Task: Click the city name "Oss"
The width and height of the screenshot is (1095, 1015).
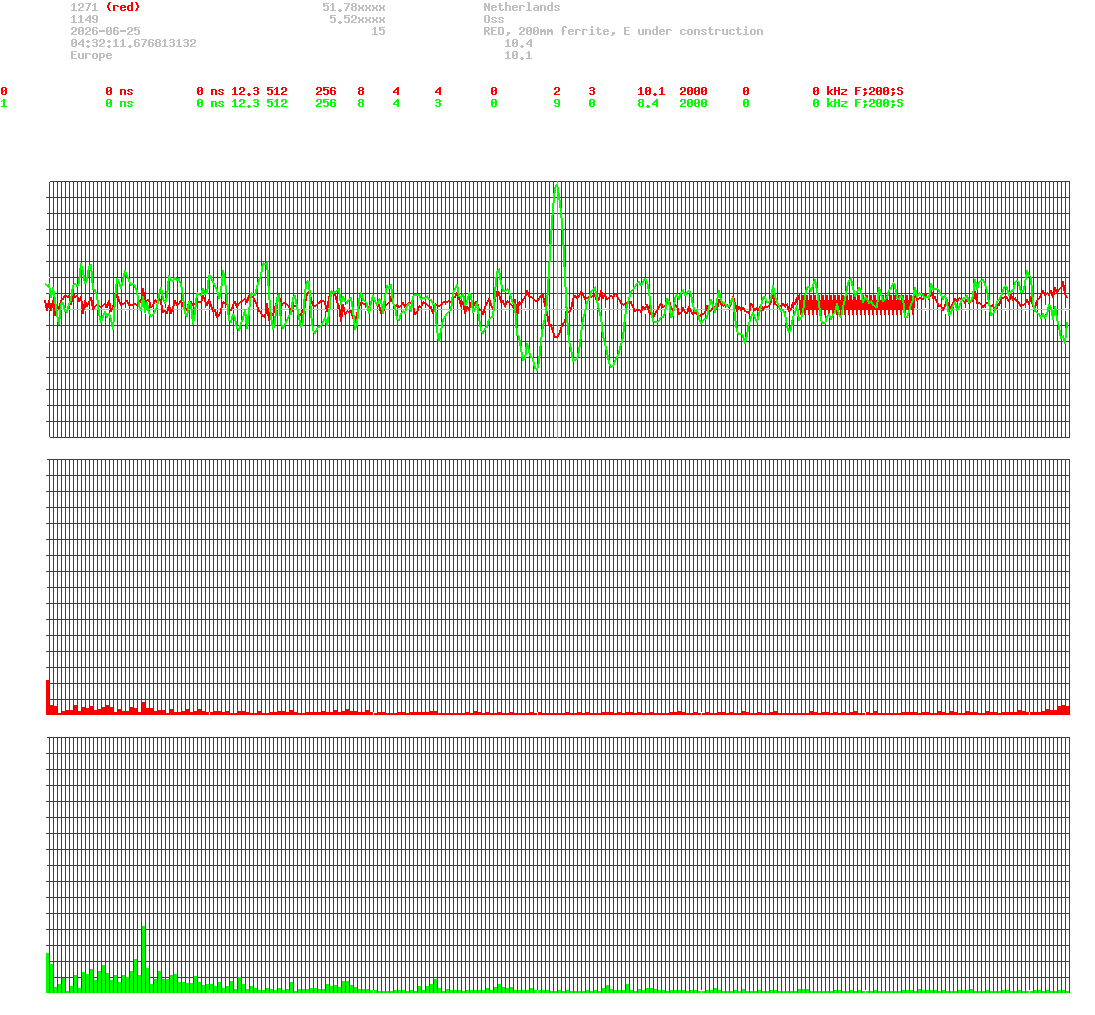Action: point(494,20)
